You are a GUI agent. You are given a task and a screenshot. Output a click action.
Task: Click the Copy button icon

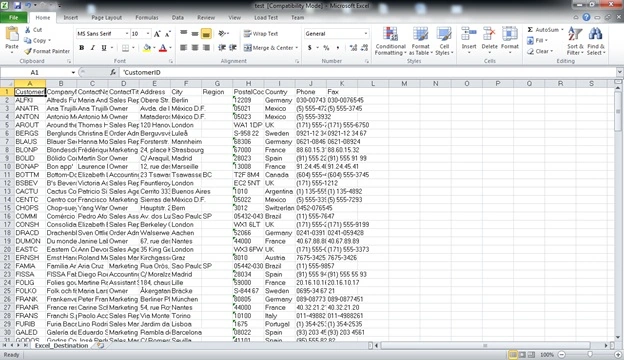pos(27,41)
